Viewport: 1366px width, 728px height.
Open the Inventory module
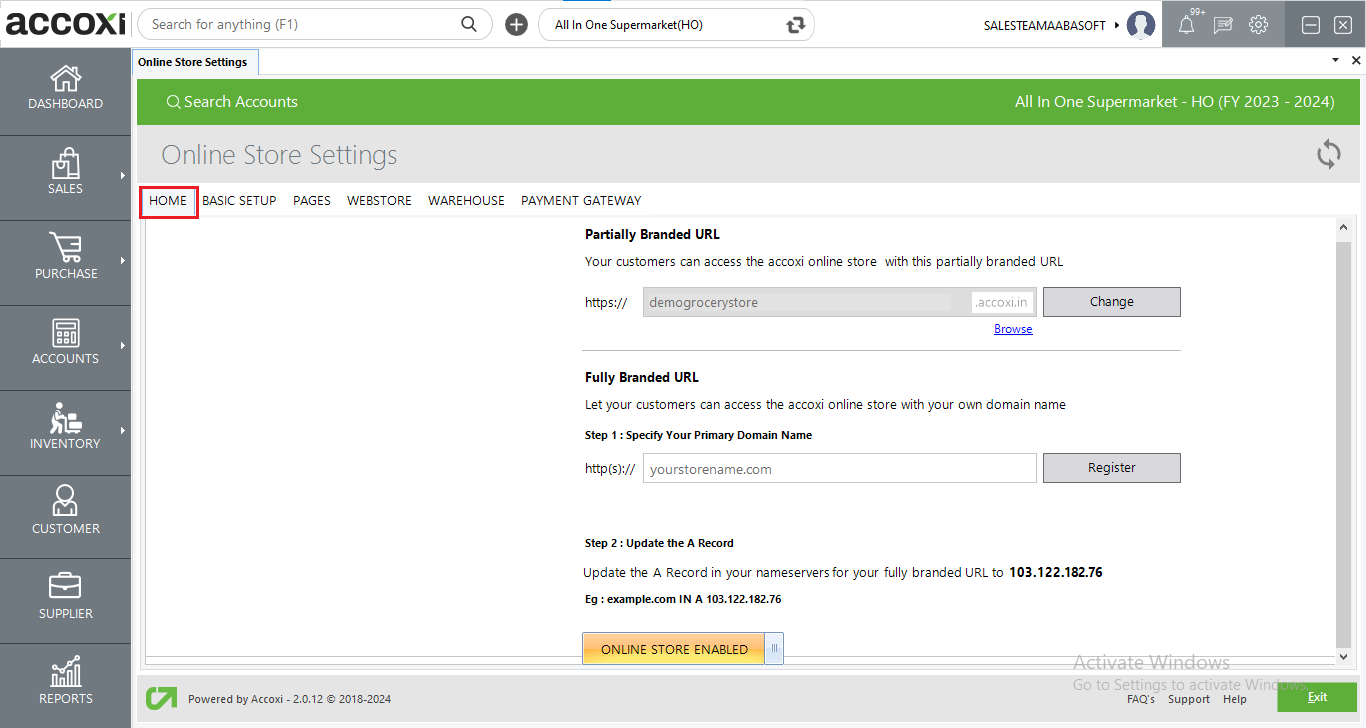[x=65, y=430]
